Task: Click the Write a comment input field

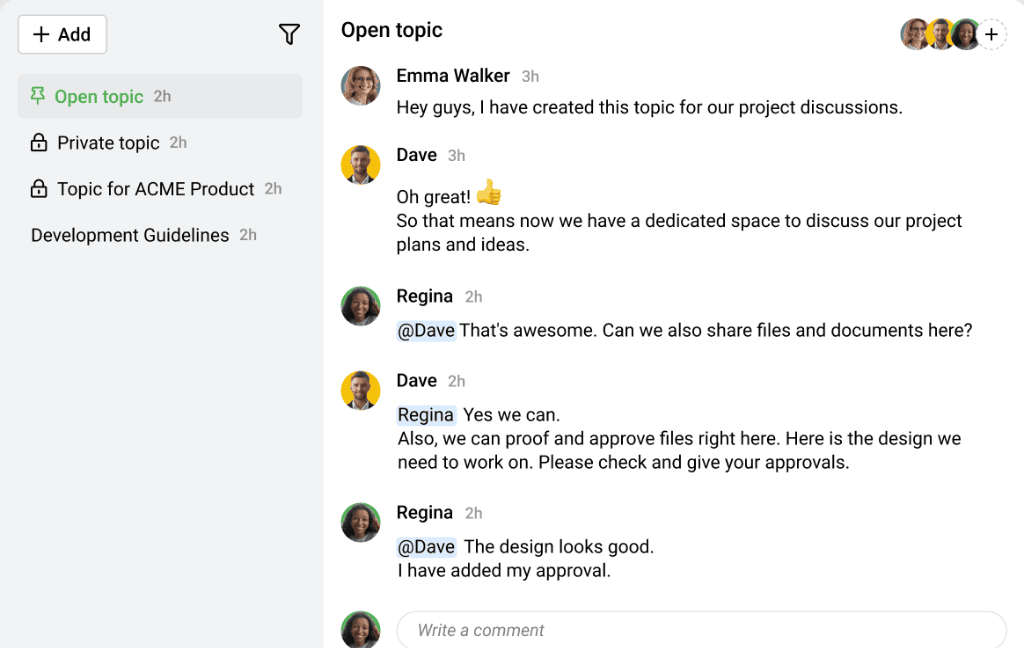Action: click(x=701, y=630)
